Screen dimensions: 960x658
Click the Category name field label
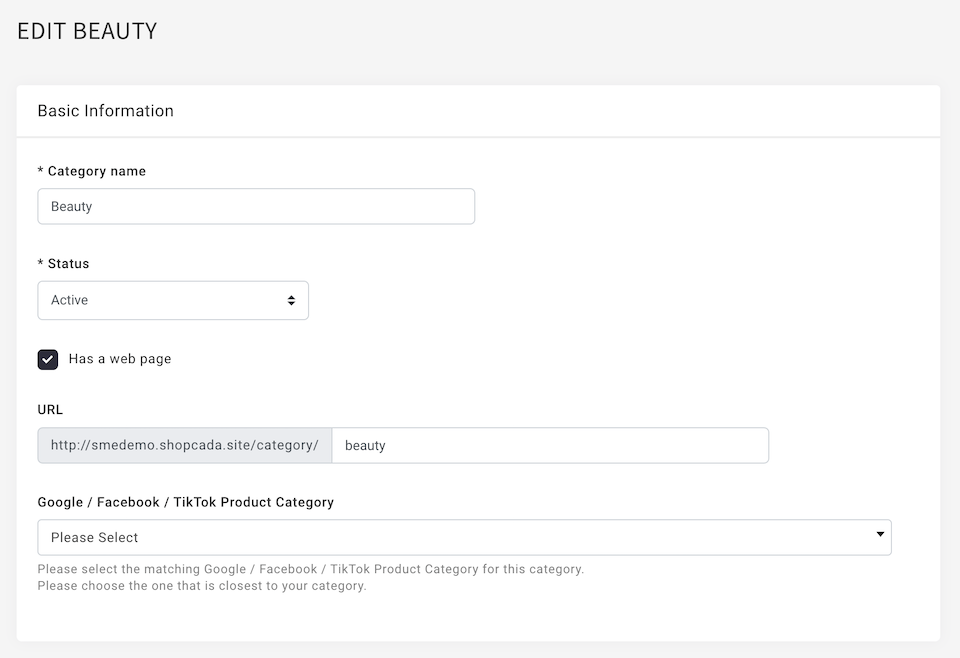(x=97, y=171)
